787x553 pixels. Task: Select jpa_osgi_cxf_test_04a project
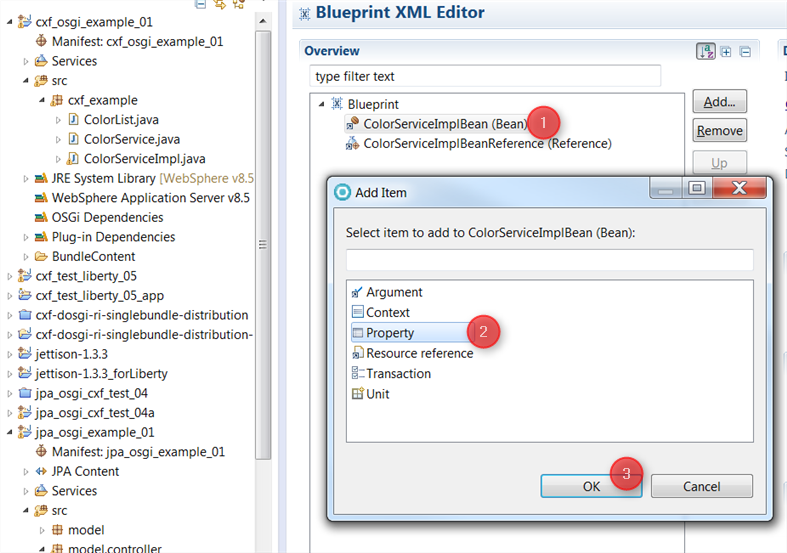pos(95,412)
